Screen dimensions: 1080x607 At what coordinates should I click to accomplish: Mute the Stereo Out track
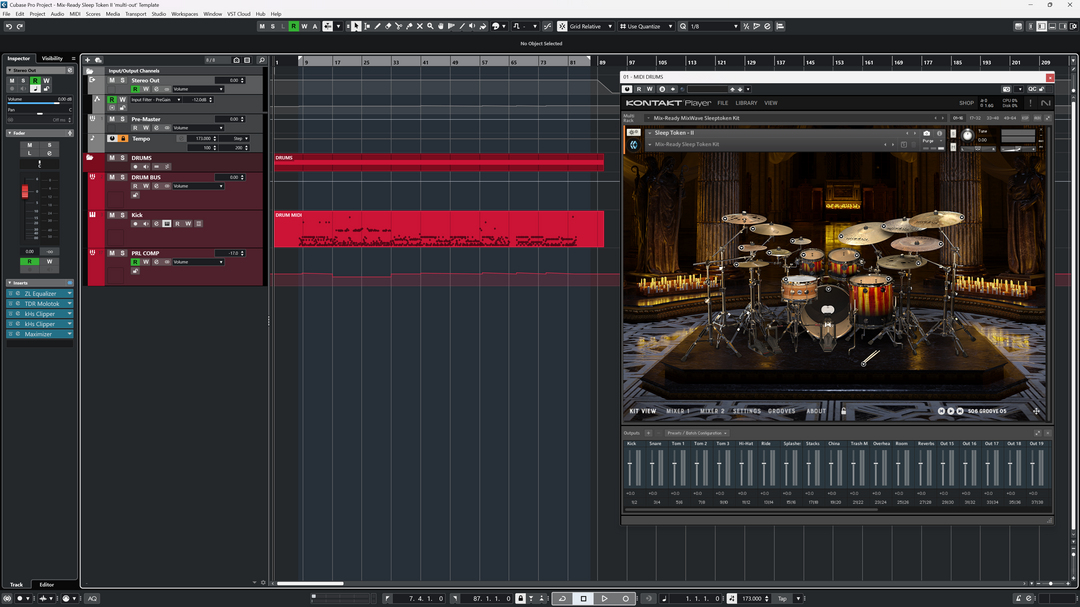click(x=112, y=80)
